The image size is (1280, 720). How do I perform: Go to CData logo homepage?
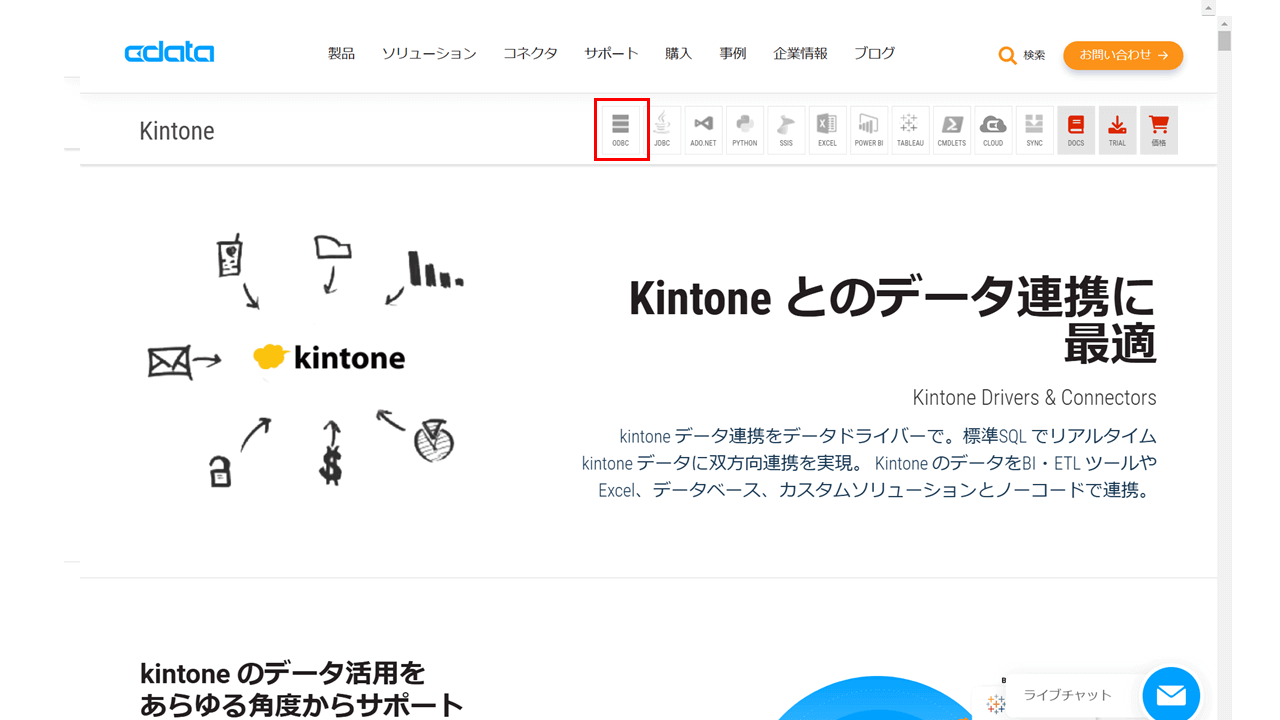click(169, 54)
